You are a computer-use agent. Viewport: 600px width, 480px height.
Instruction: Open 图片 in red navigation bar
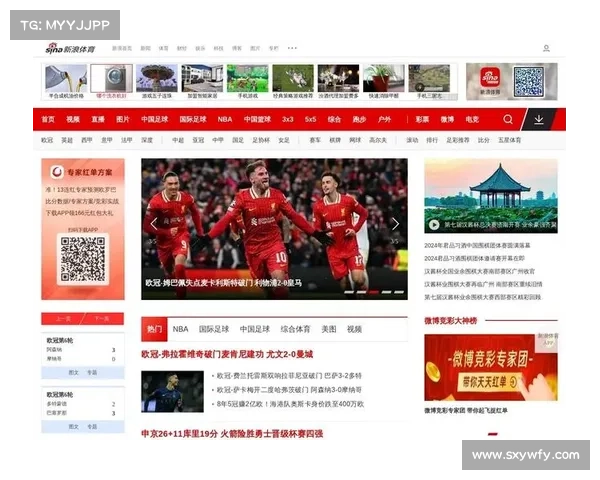pyautogui.click(x=123, y=119)
